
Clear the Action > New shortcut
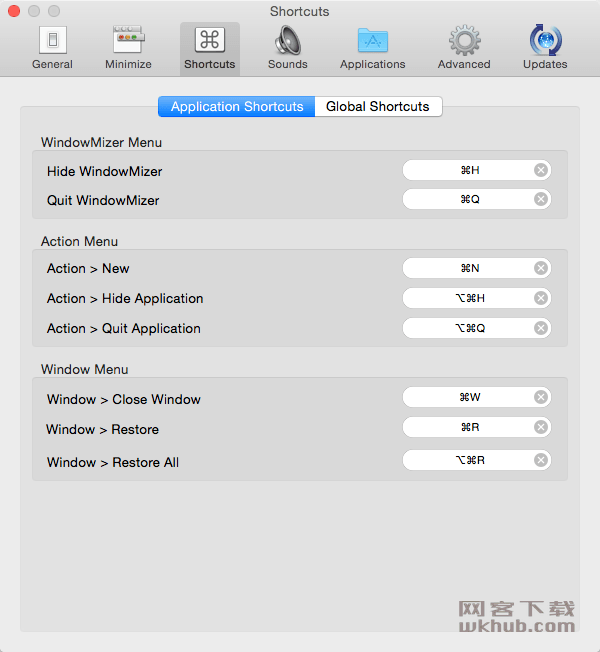[x=541, y=268]
